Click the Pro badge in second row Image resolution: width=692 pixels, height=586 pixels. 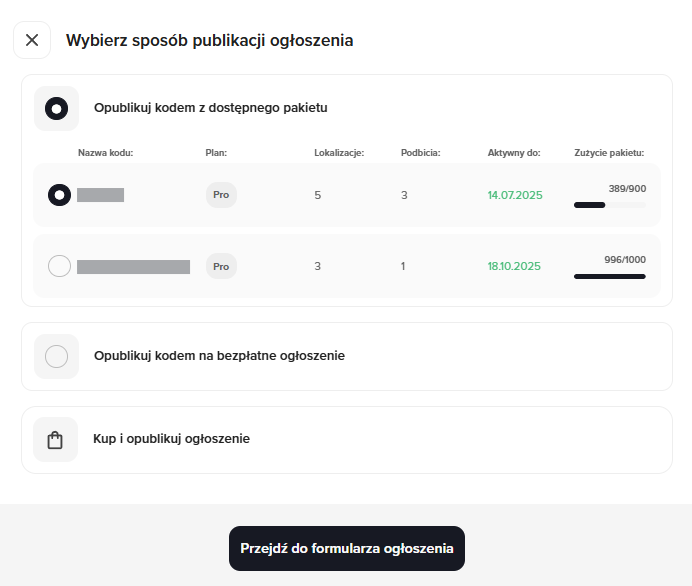221,266
